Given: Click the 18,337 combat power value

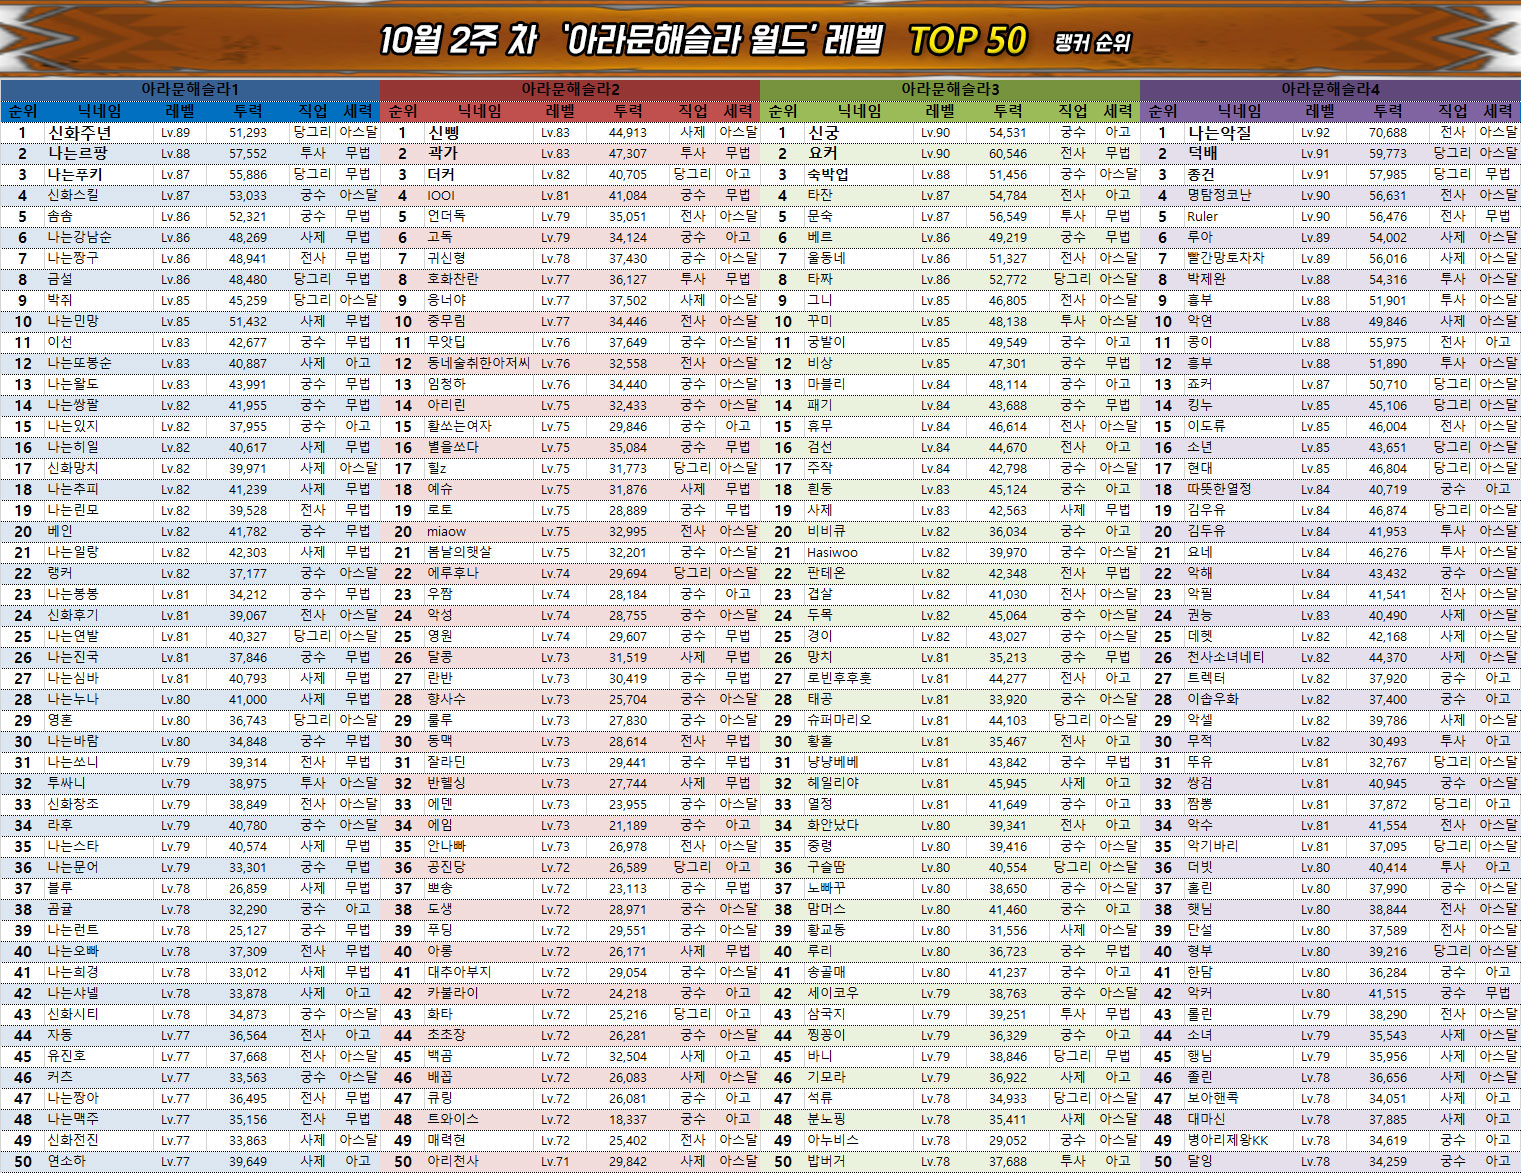Looking at the screenshot, I should tap(627, 1119).
